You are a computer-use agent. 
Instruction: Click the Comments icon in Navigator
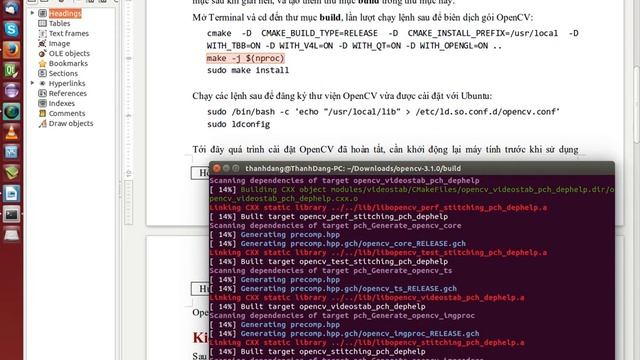(42, 113)
